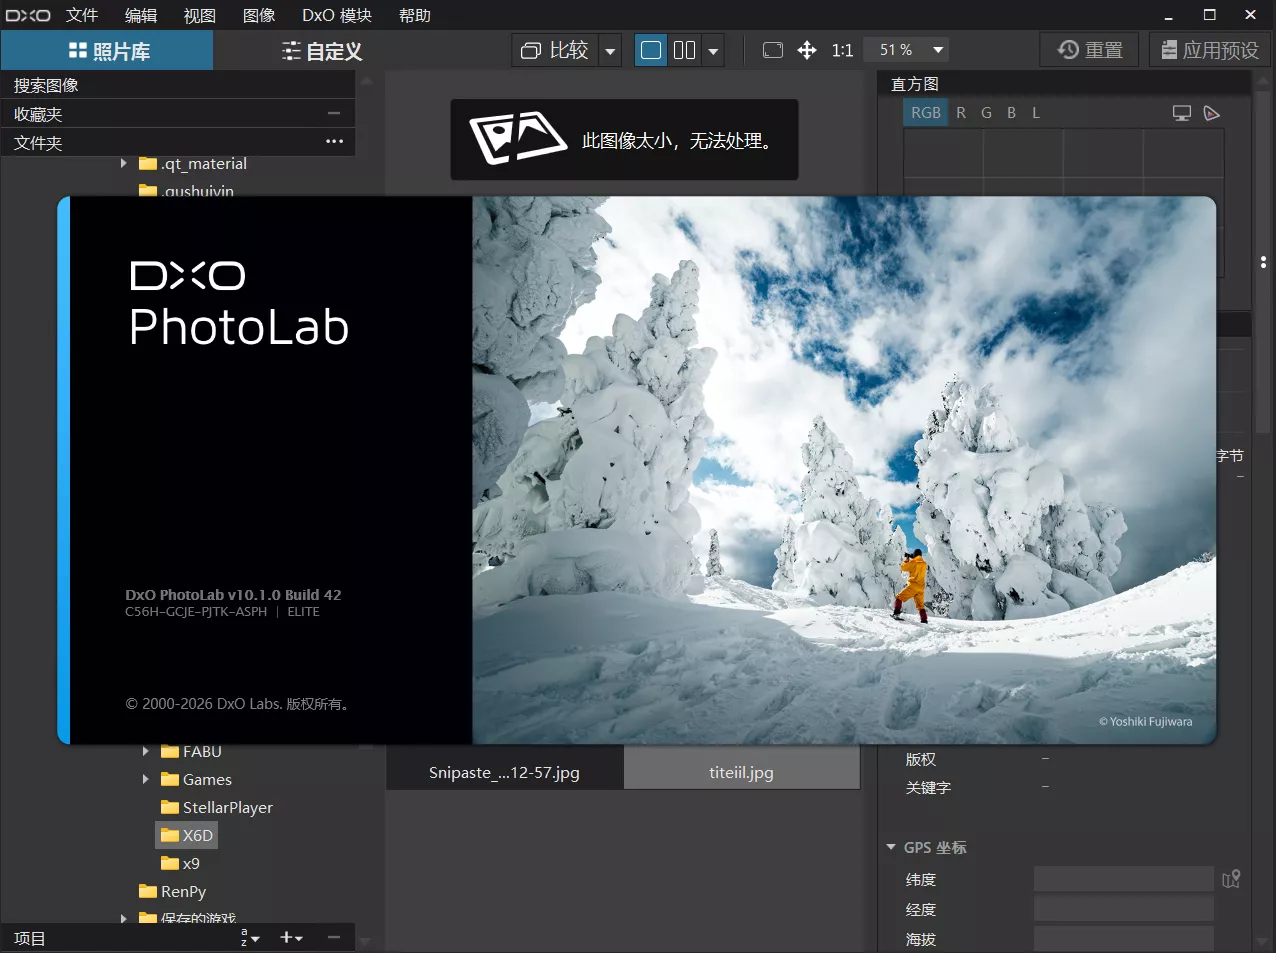Click the image-too-small warning icon
The width and height of the screenshot is (1276, 953).
tap(517, 139)
